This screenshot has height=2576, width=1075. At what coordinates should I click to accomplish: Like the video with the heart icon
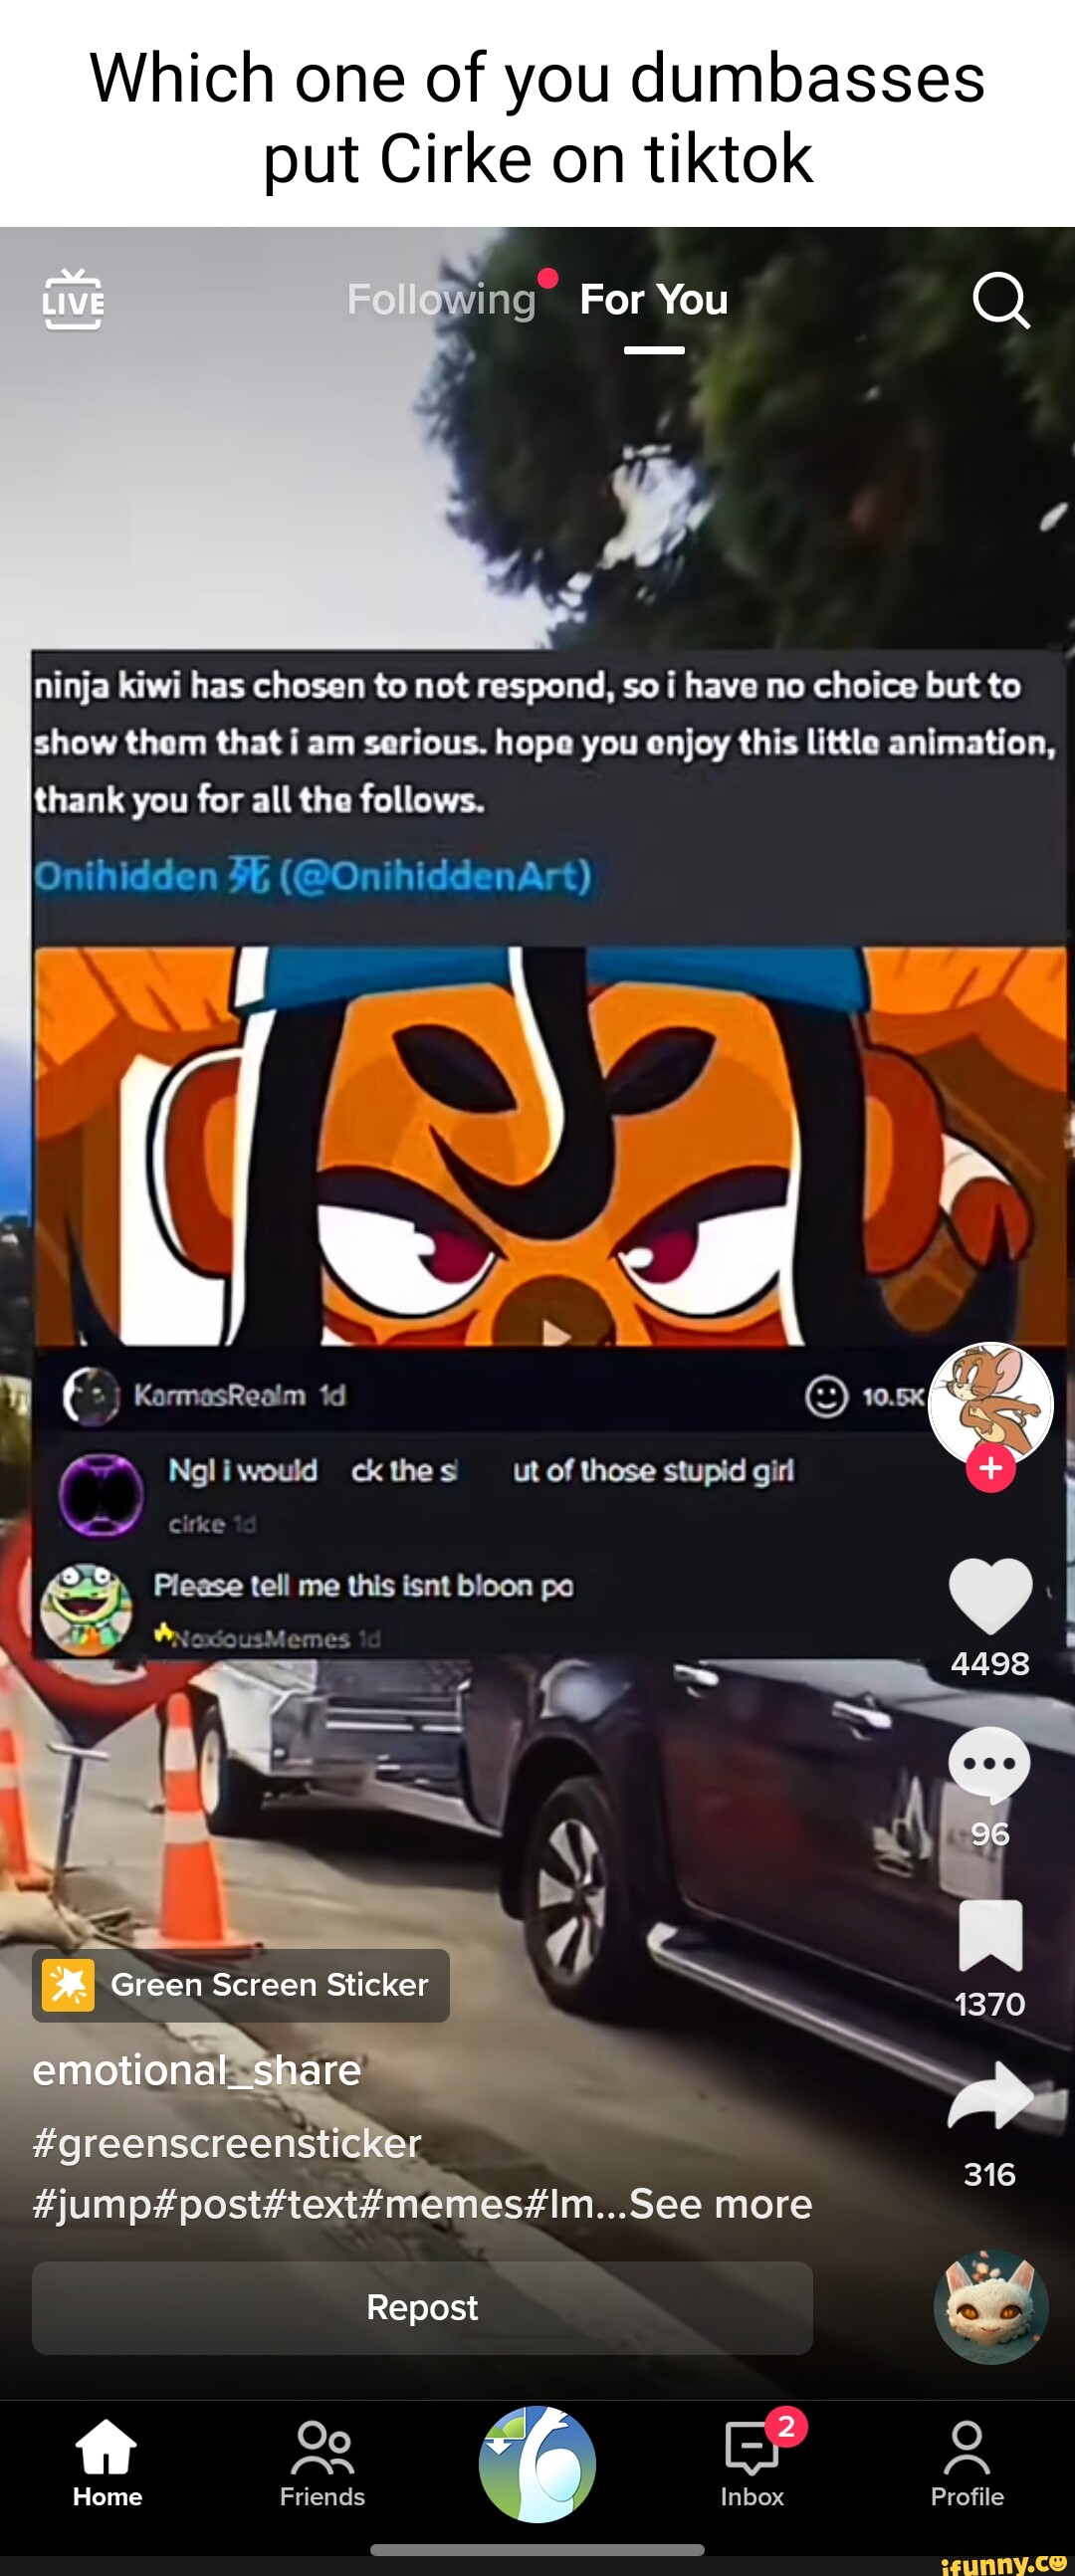pyautogui.click(x=990, y=1595)
